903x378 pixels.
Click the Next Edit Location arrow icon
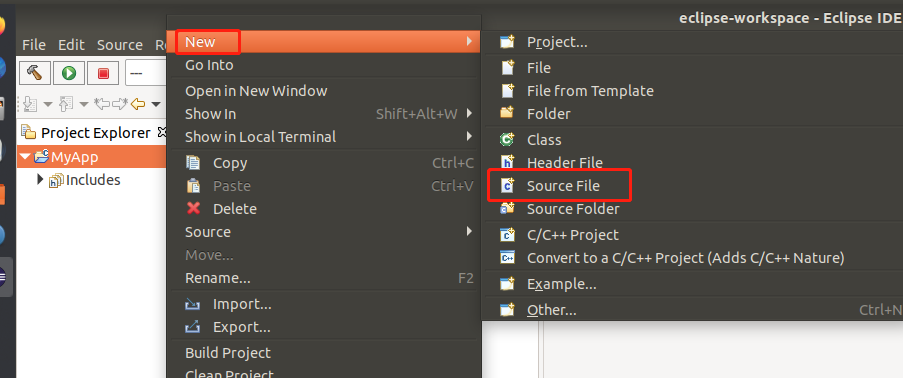coord(120,104)
